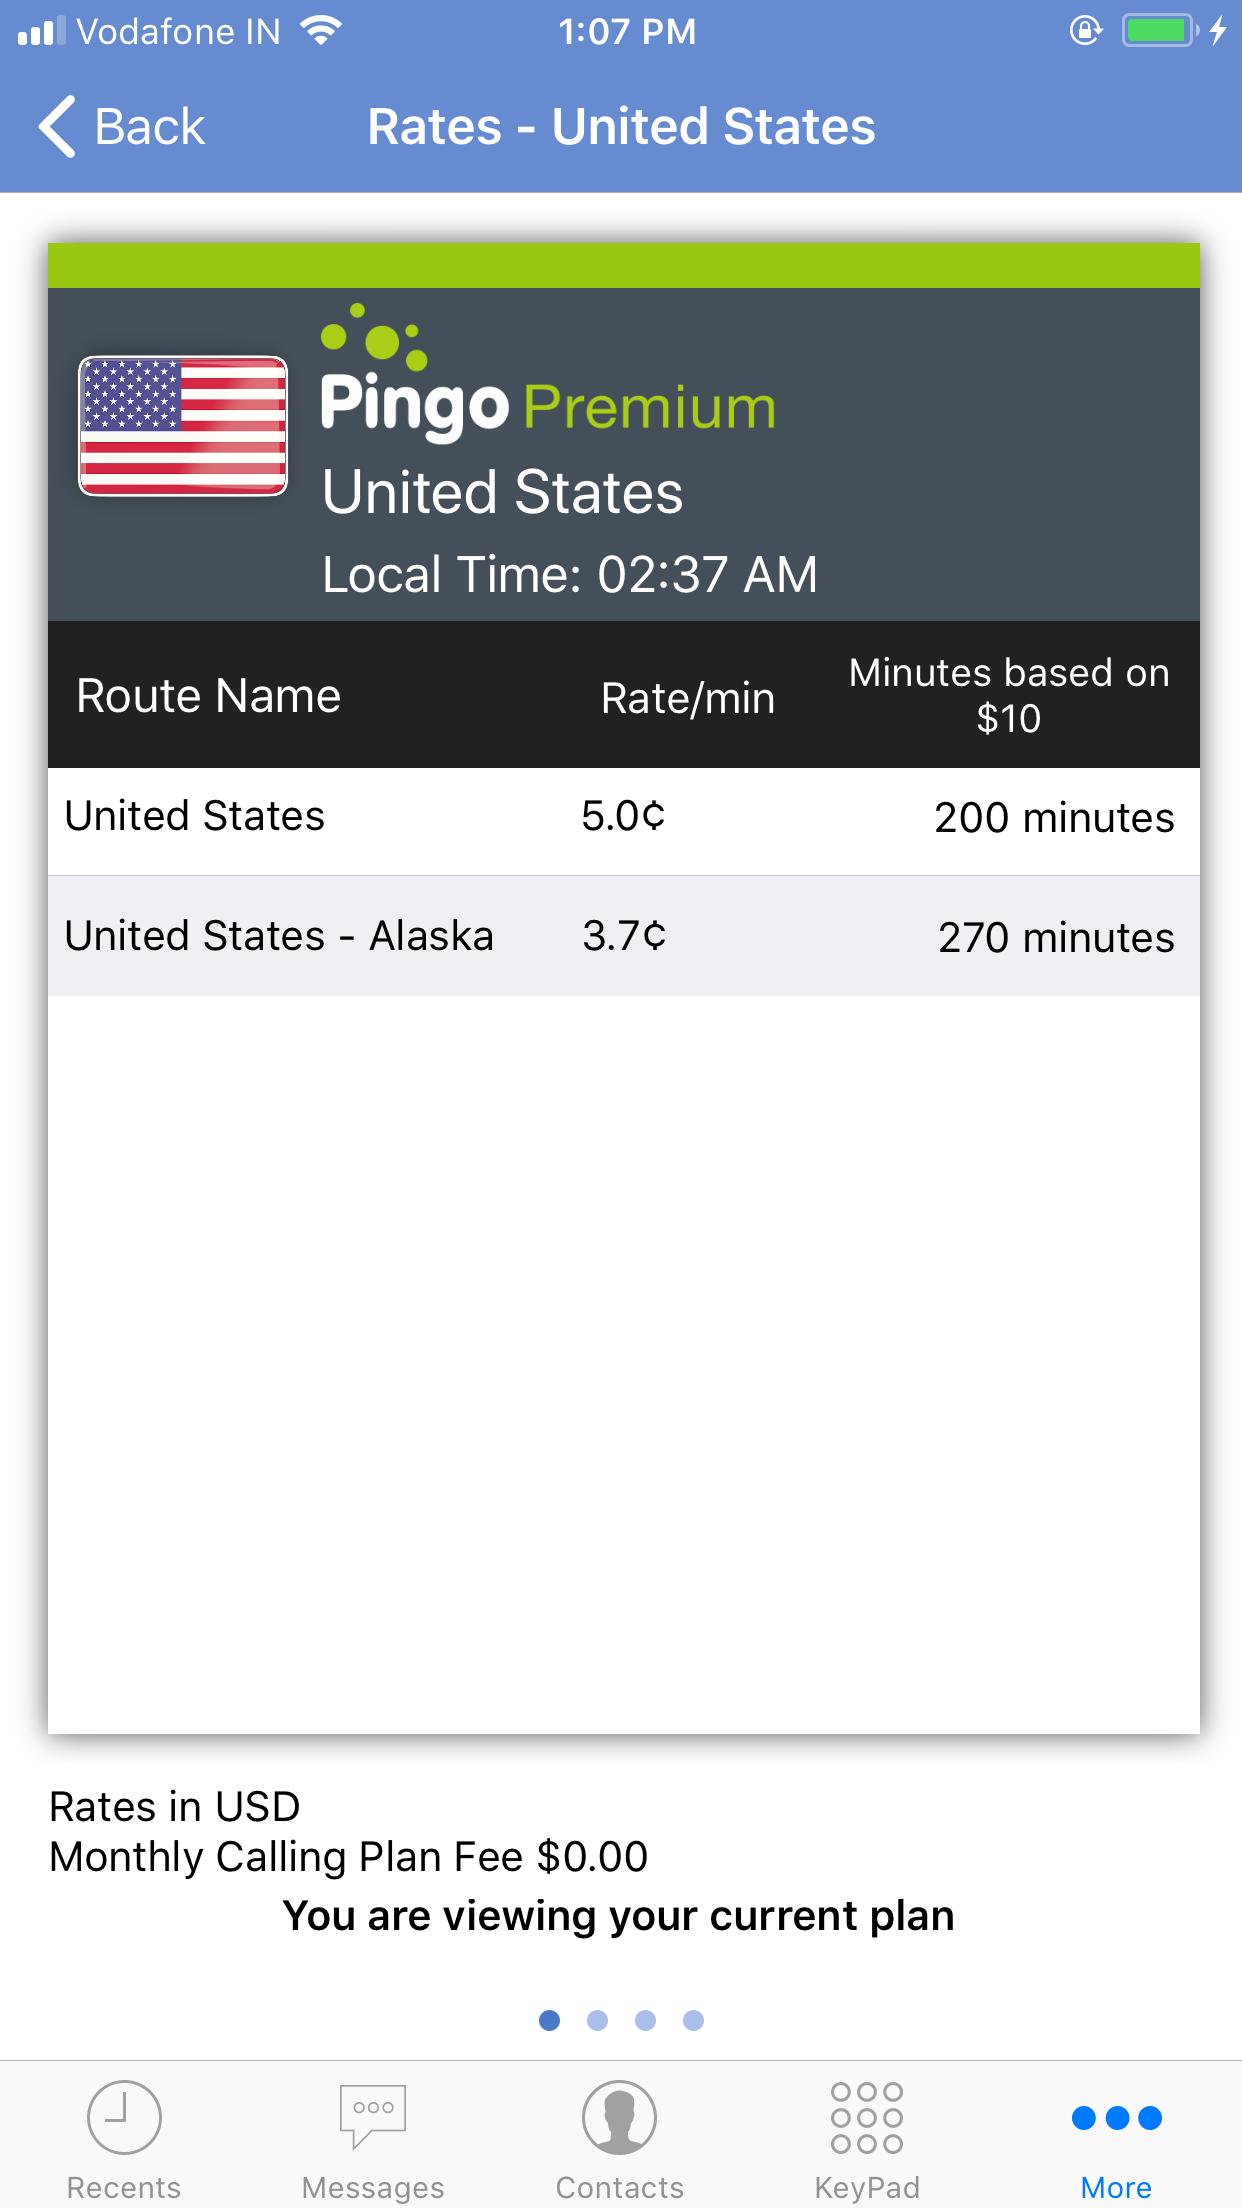Image resolution: width=1242 pixels, height=2208 pixels.
Task: Open the KeyPad grid icon
Action: 867,2116
